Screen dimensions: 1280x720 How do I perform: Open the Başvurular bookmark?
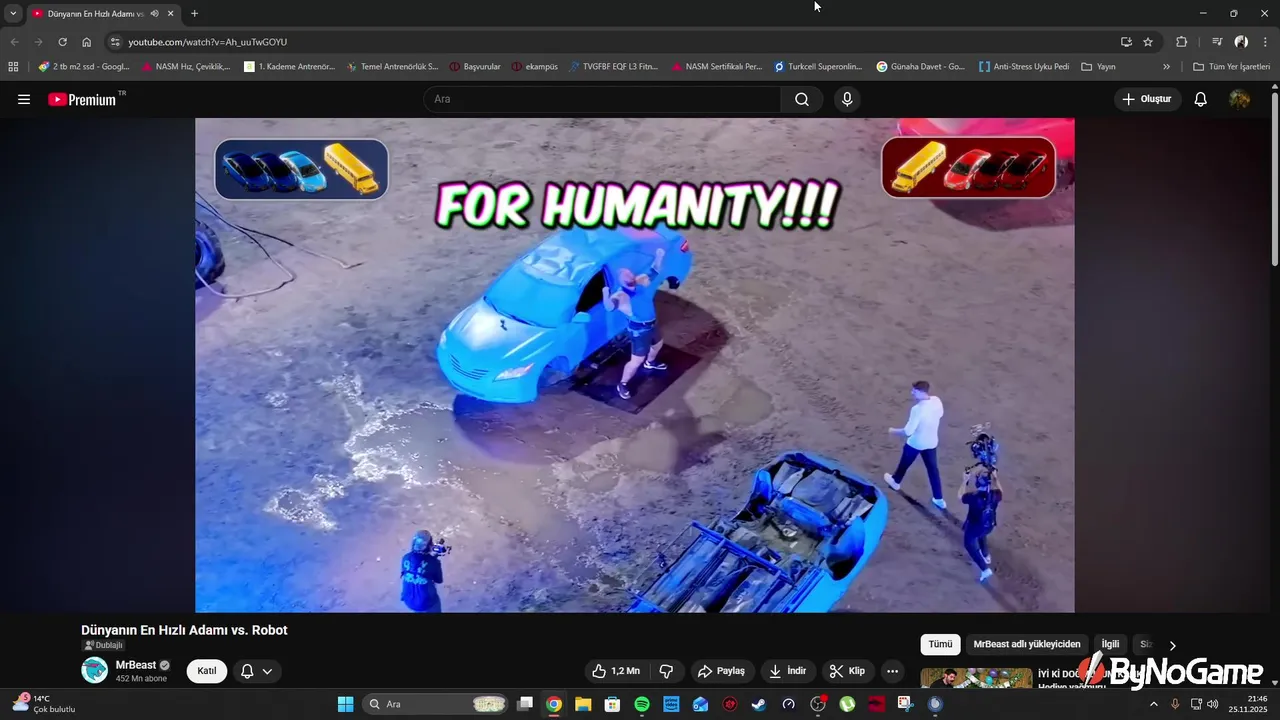pyautogui.click(x=475, y=67)
